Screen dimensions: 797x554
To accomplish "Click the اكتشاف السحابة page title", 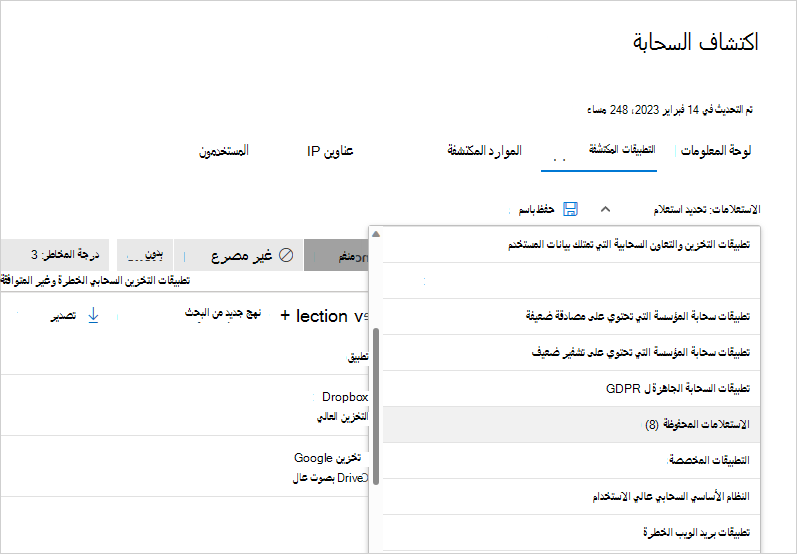I will point(695,42).
